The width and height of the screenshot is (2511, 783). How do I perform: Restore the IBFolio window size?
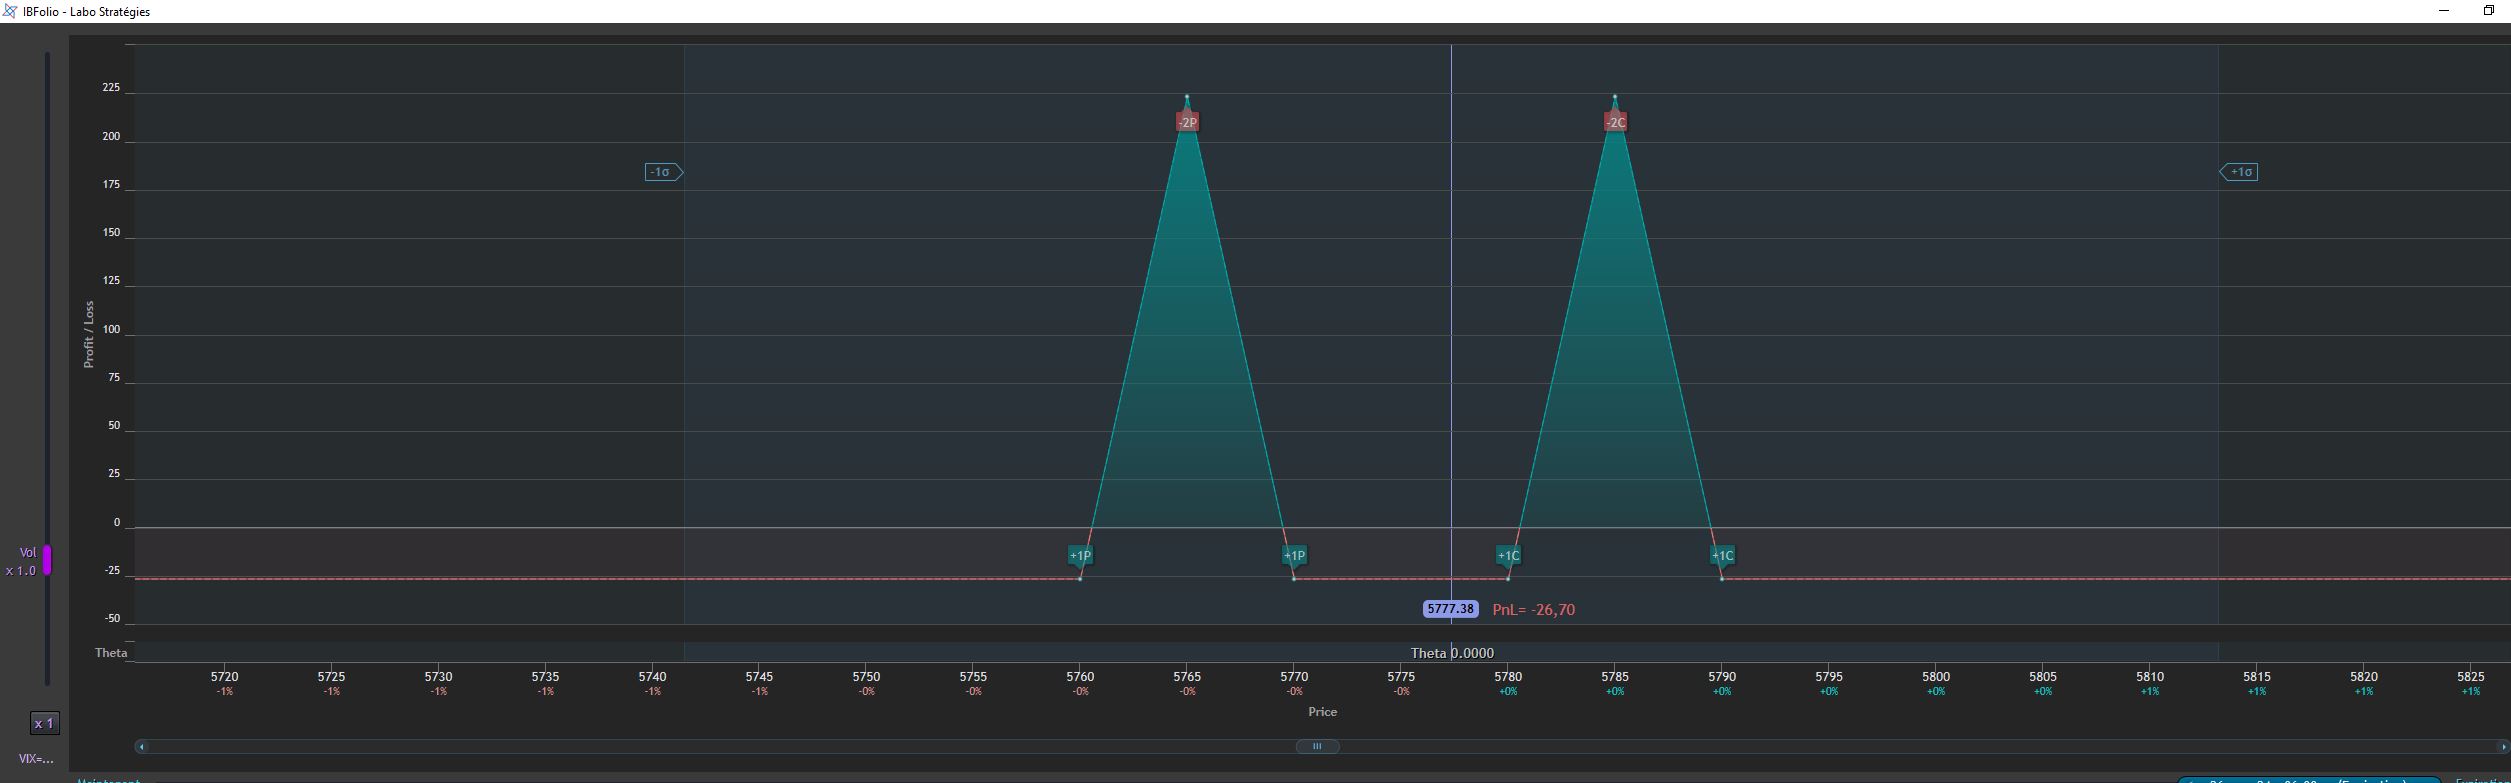tap(2489, 10)
